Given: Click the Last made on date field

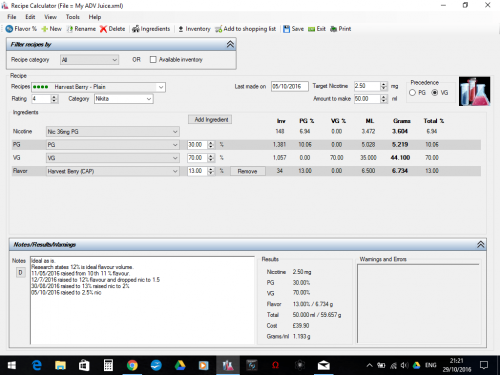Looking at the screenshot, I should pos(290,87).
